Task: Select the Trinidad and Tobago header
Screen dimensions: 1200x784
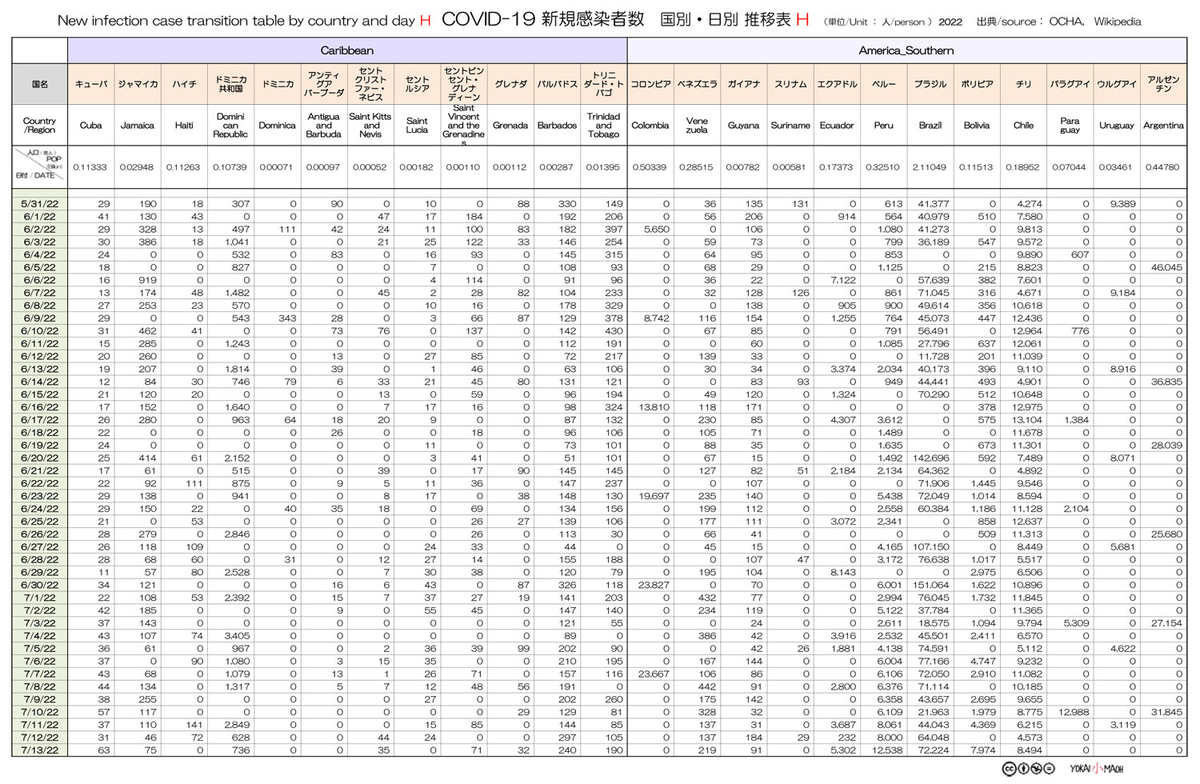Action: click(605, 126)
